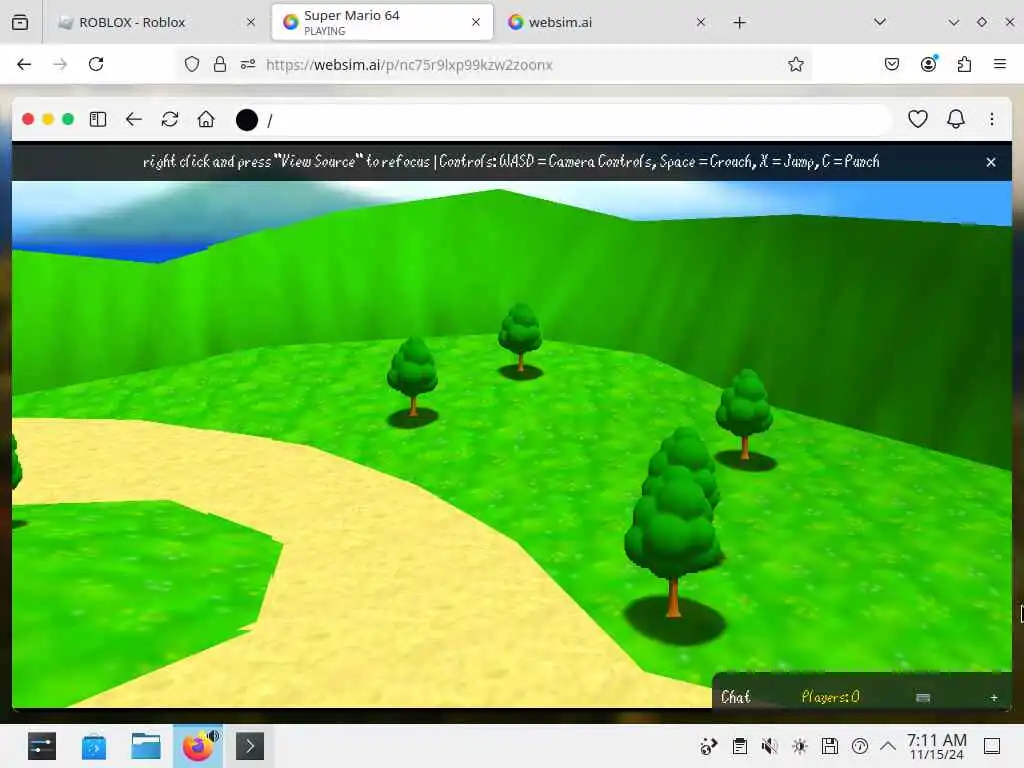This screenshot has height=768, width=1024.
Task: Select the Super Mario 64 tab
Action: (382, 22)
